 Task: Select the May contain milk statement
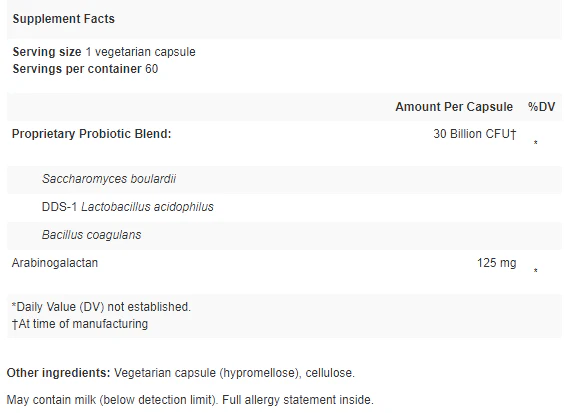112,400
